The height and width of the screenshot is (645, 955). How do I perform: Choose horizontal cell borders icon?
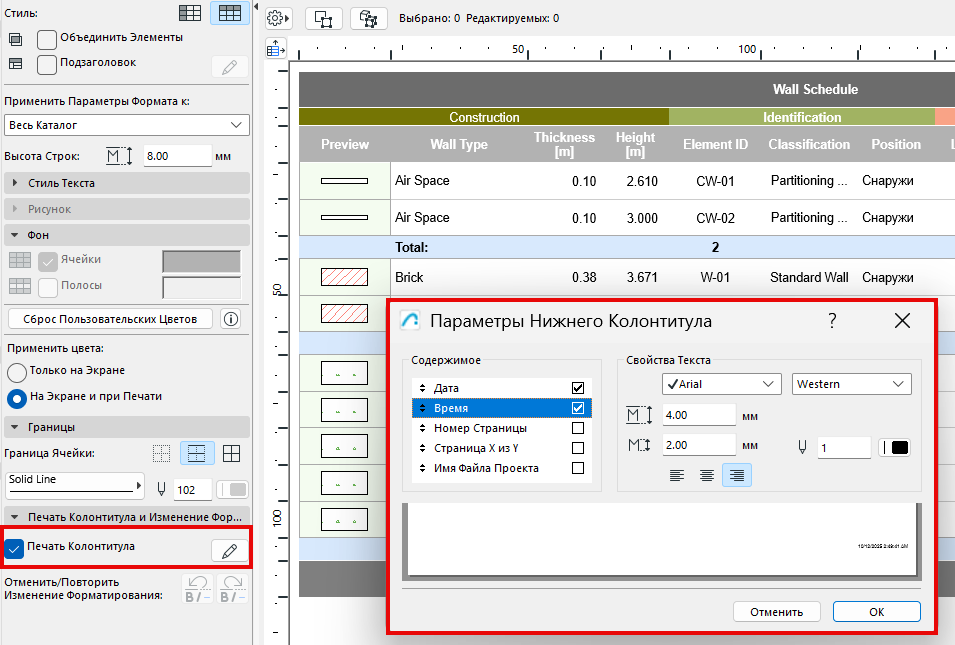196,454
